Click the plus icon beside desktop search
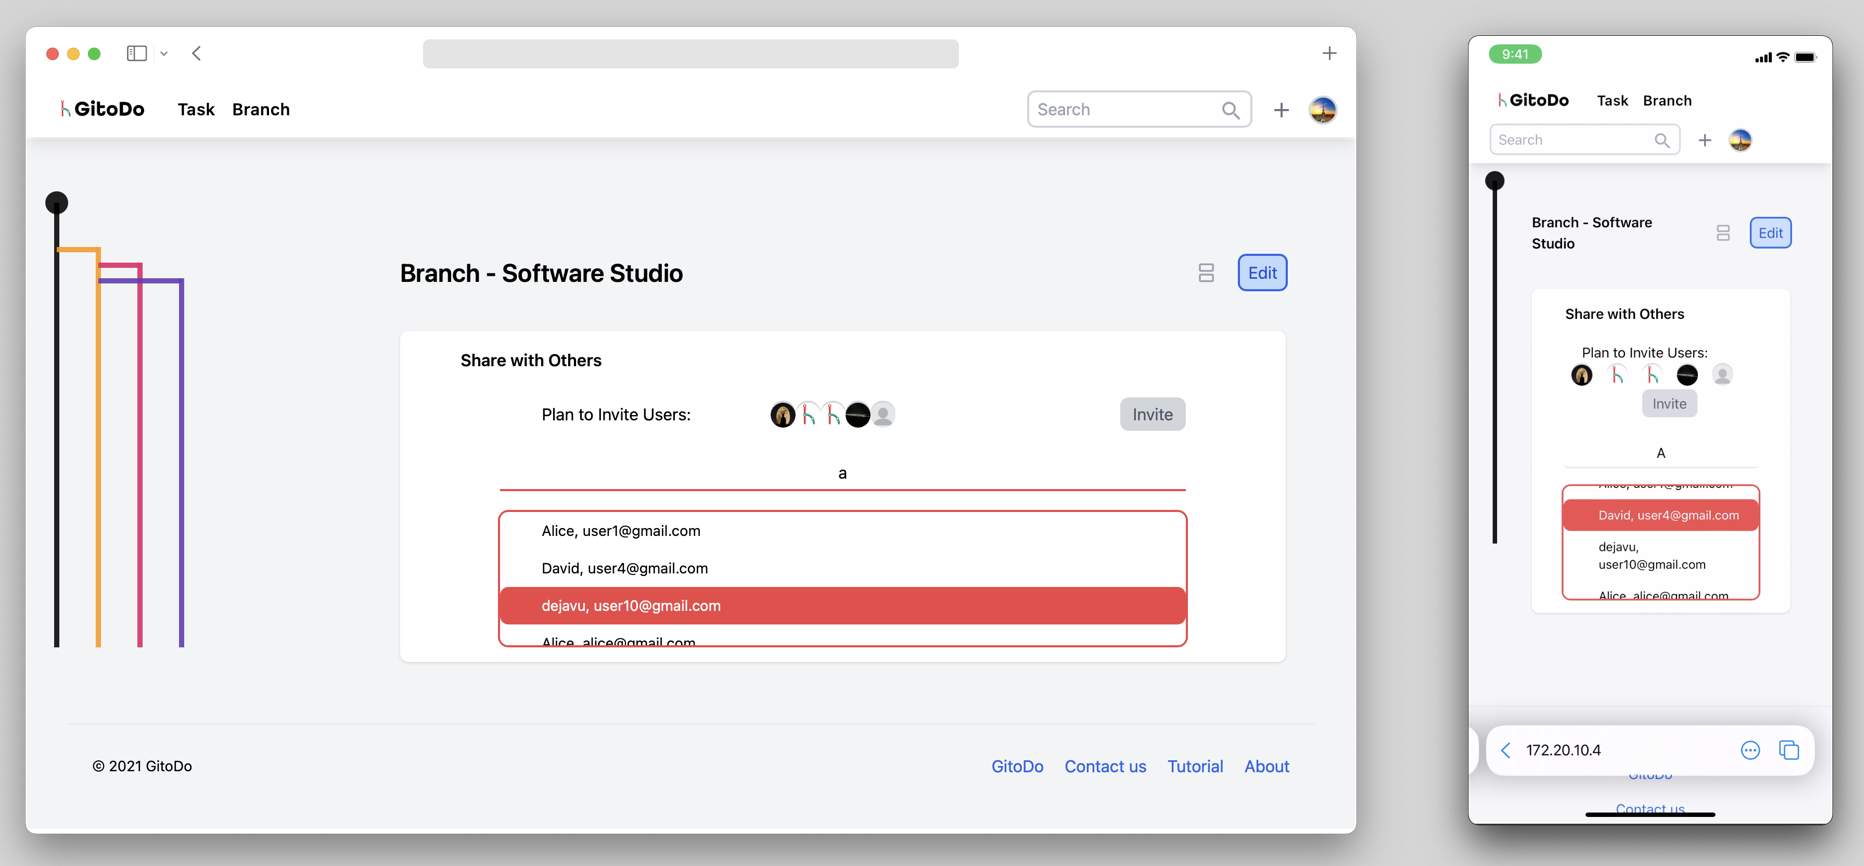Viewport: 1864px width, 866px height. point(1281,110)
